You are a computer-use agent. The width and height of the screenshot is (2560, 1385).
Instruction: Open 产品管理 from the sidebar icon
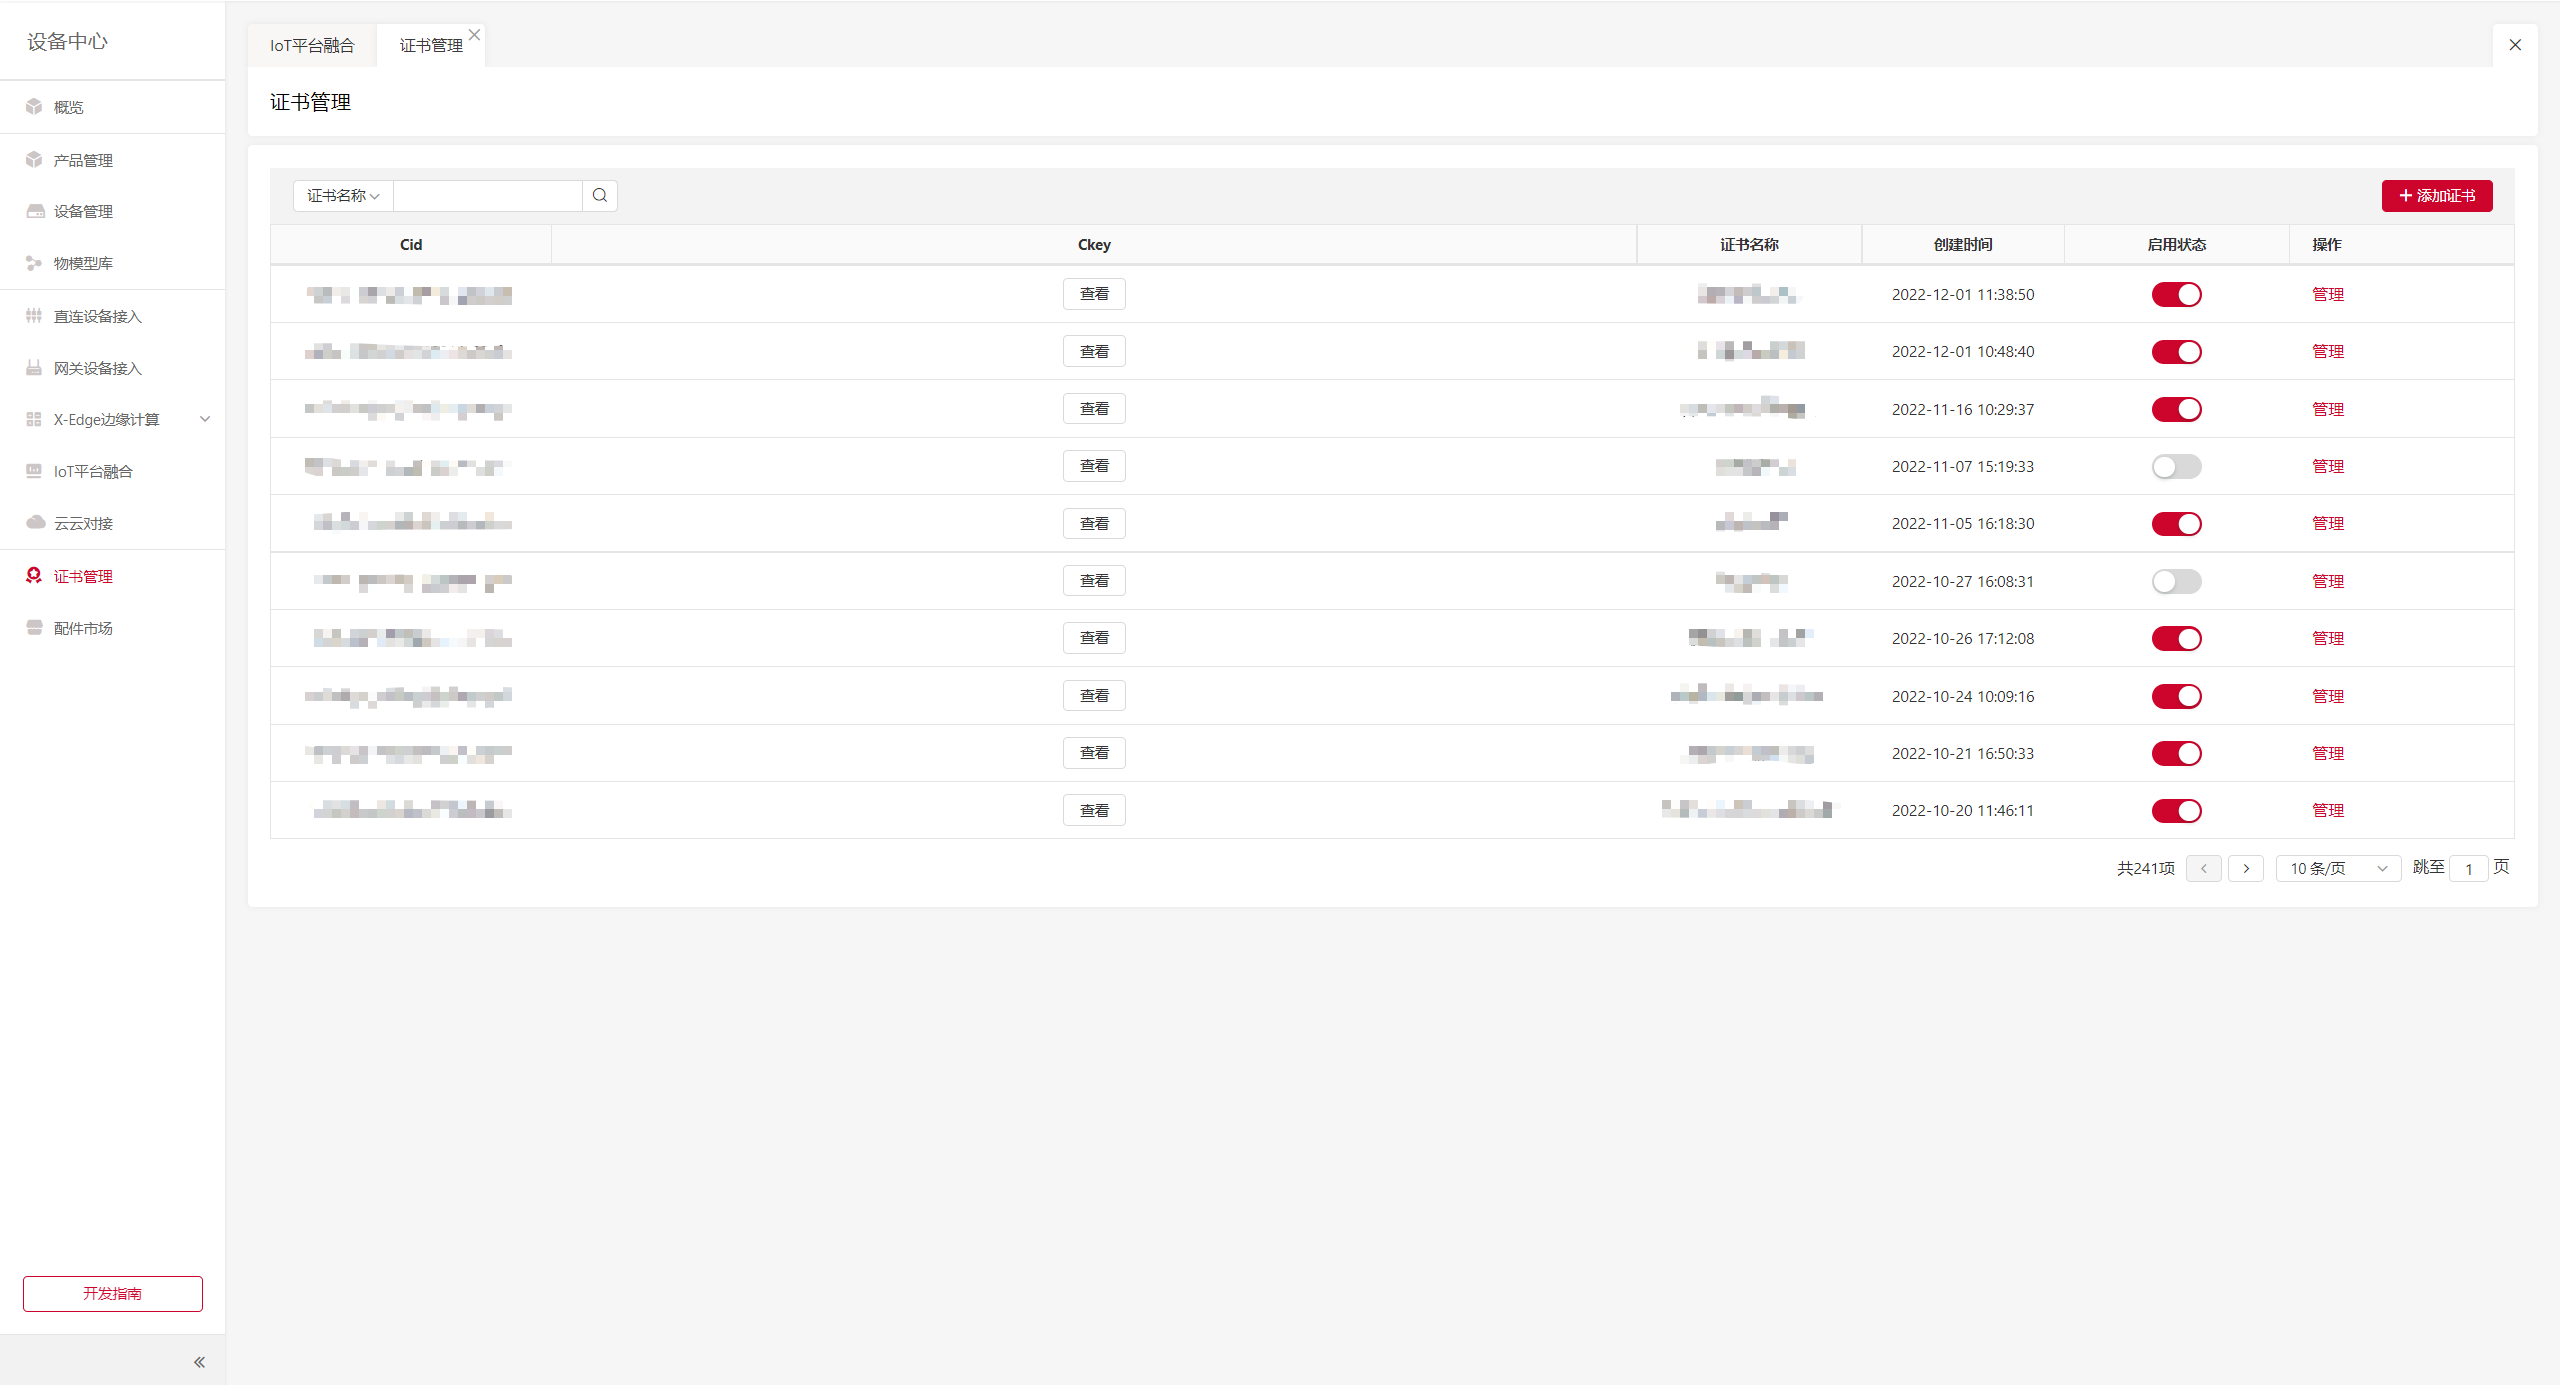pos(34,160)
